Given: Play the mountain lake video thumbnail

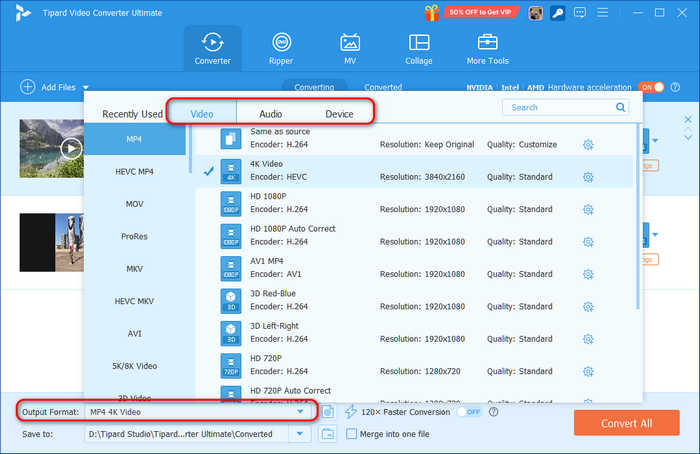Looking at the screenshot, I should (x=71, y=149).
